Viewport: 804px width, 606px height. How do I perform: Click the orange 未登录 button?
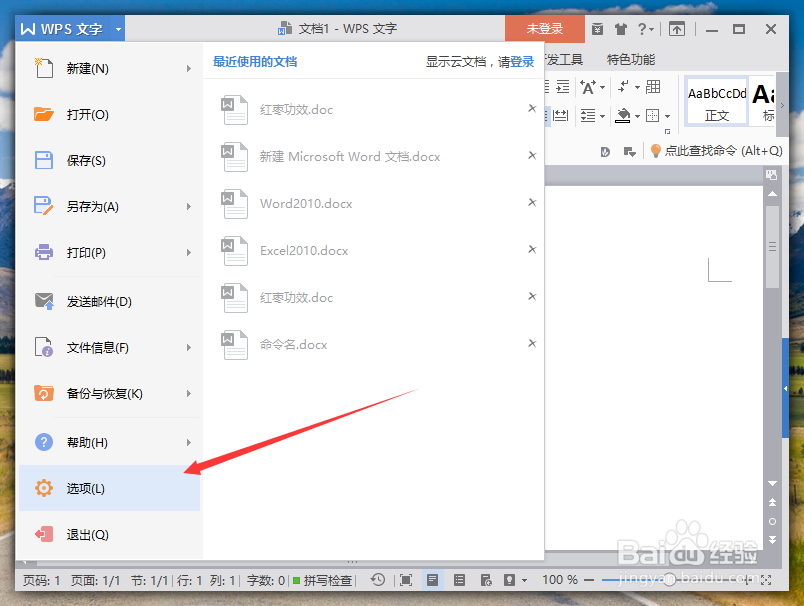(545, 29)
